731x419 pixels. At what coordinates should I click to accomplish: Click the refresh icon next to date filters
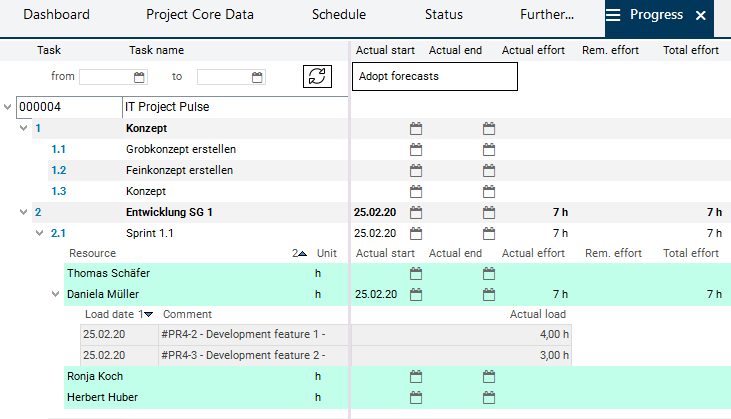316,77
